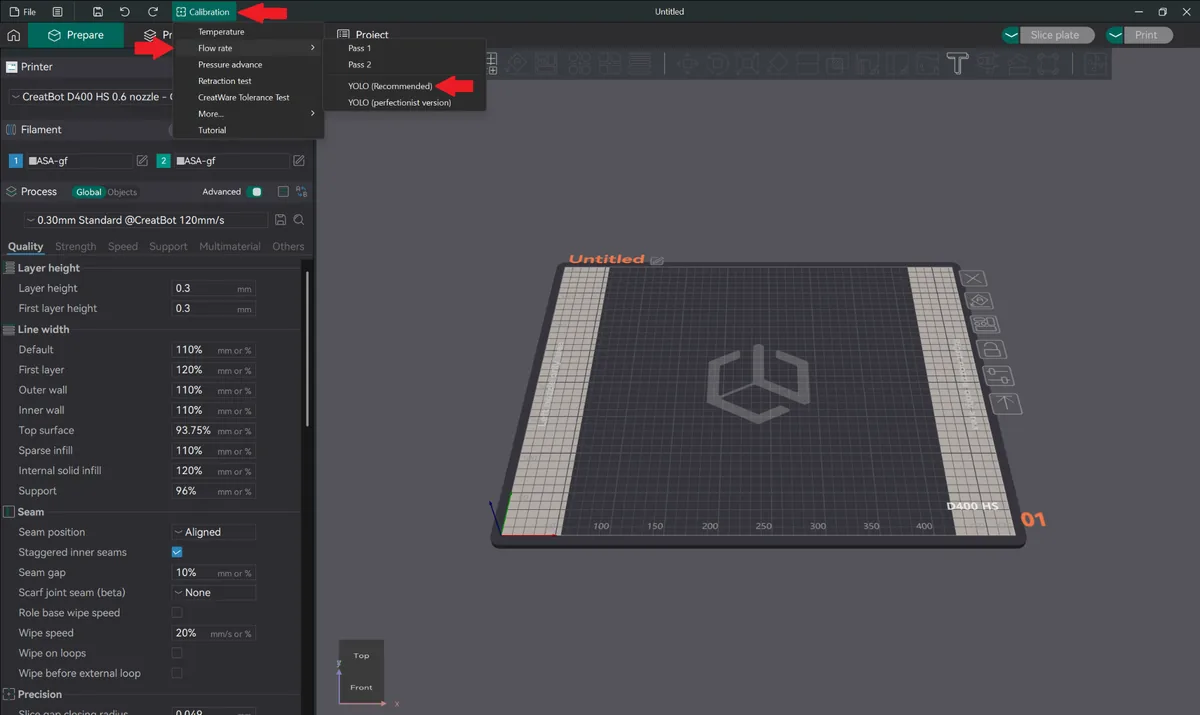This screenshot has width=1200, height=715.
Task: Open Scarf joint seam None dropdown
Action: (x=213, y=593)
